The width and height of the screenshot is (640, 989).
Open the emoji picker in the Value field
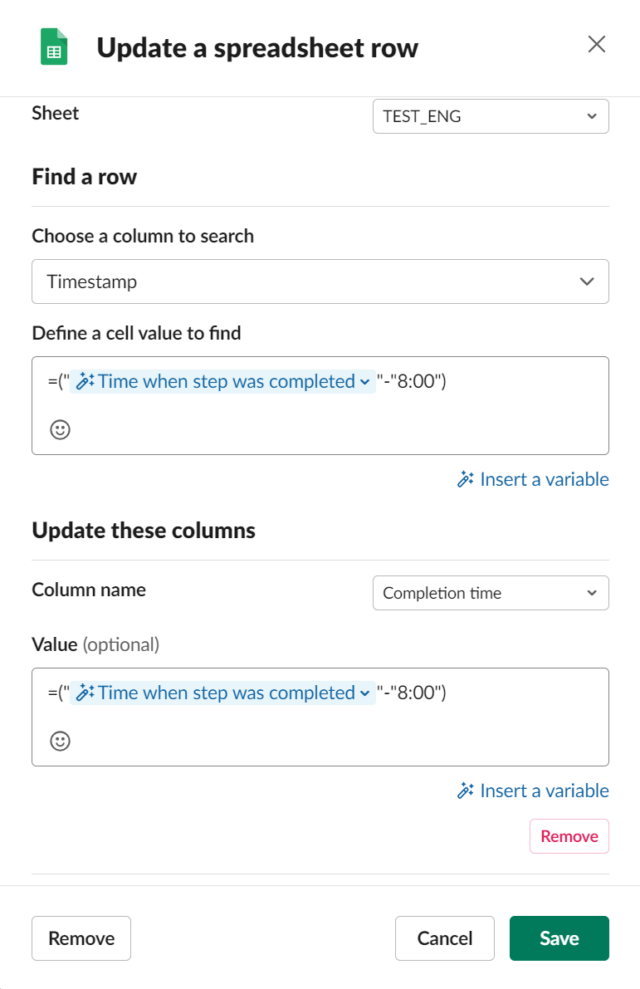(x=60, y=741)
